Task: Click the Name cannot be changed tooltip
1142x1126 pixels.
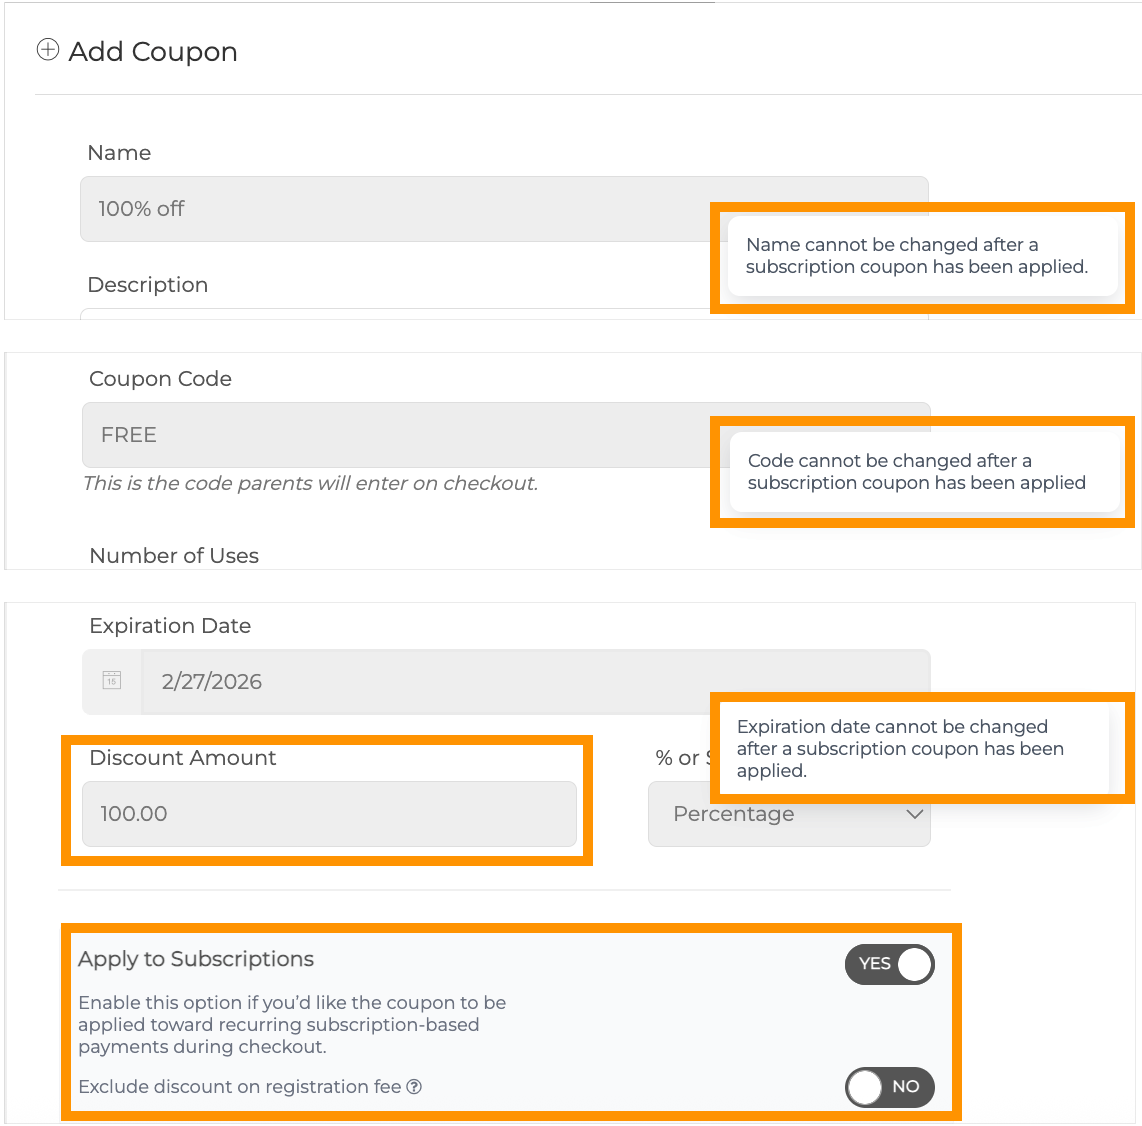Action: tap(917, 256)
